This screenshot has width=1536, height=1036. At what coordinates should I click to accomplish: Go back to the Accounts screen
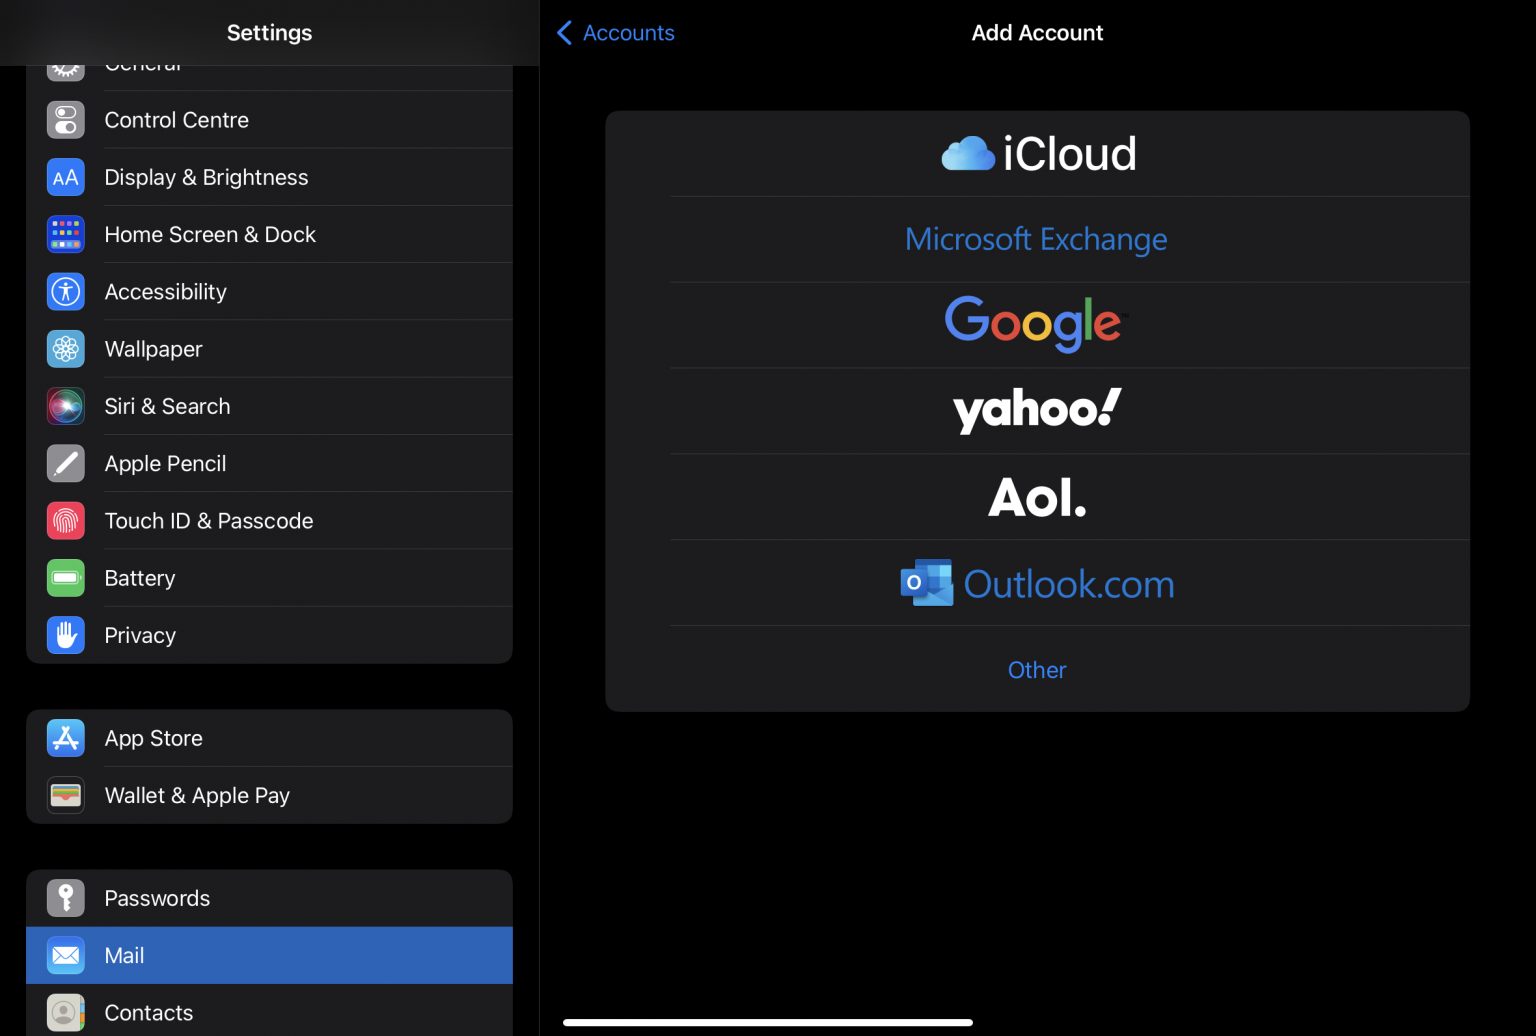[x=614, y=33]
